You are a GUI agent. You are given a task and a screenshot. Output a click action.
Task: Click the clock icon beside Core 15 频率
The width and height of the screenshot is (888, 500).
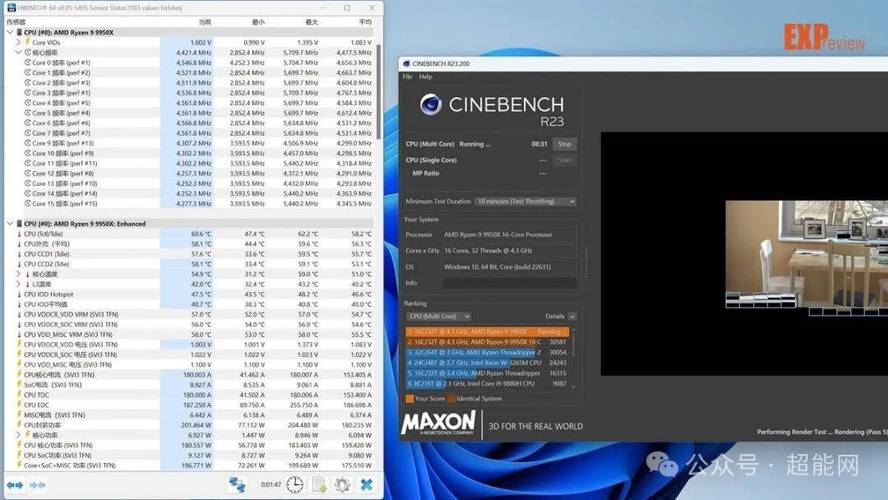pyautogui.click(x=27, y=203)
